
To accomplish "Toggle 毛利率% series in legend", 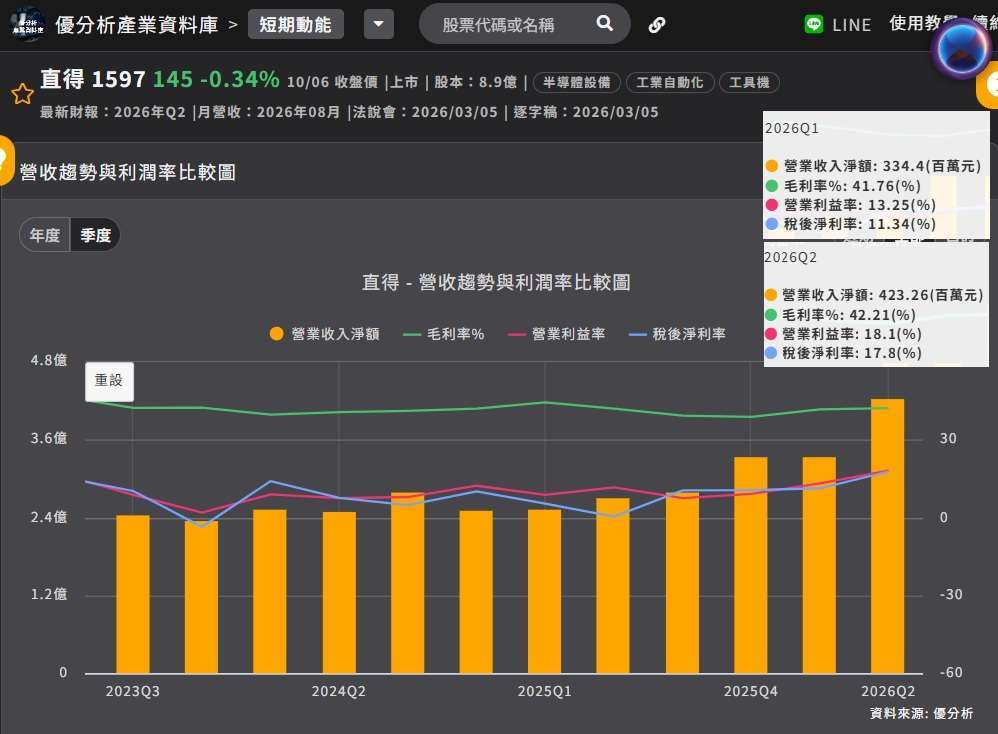I will (444, 334).
